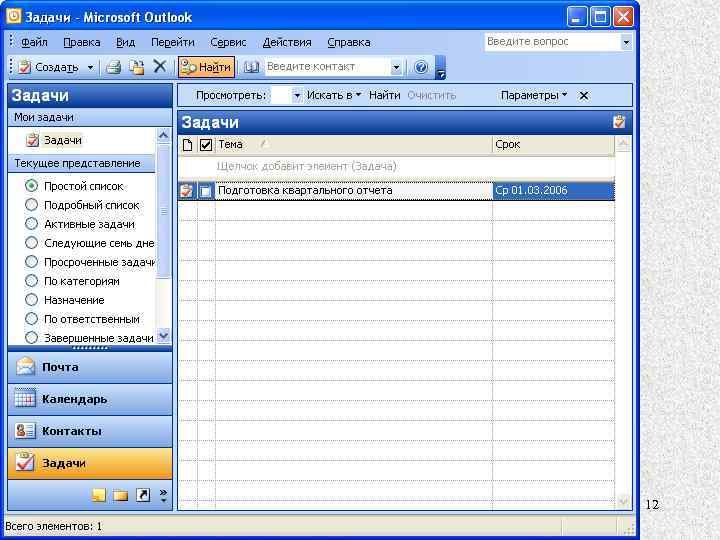720x540 pixels.
Task: Click the Print toolbar icon
Action: (x=113, y=68)
